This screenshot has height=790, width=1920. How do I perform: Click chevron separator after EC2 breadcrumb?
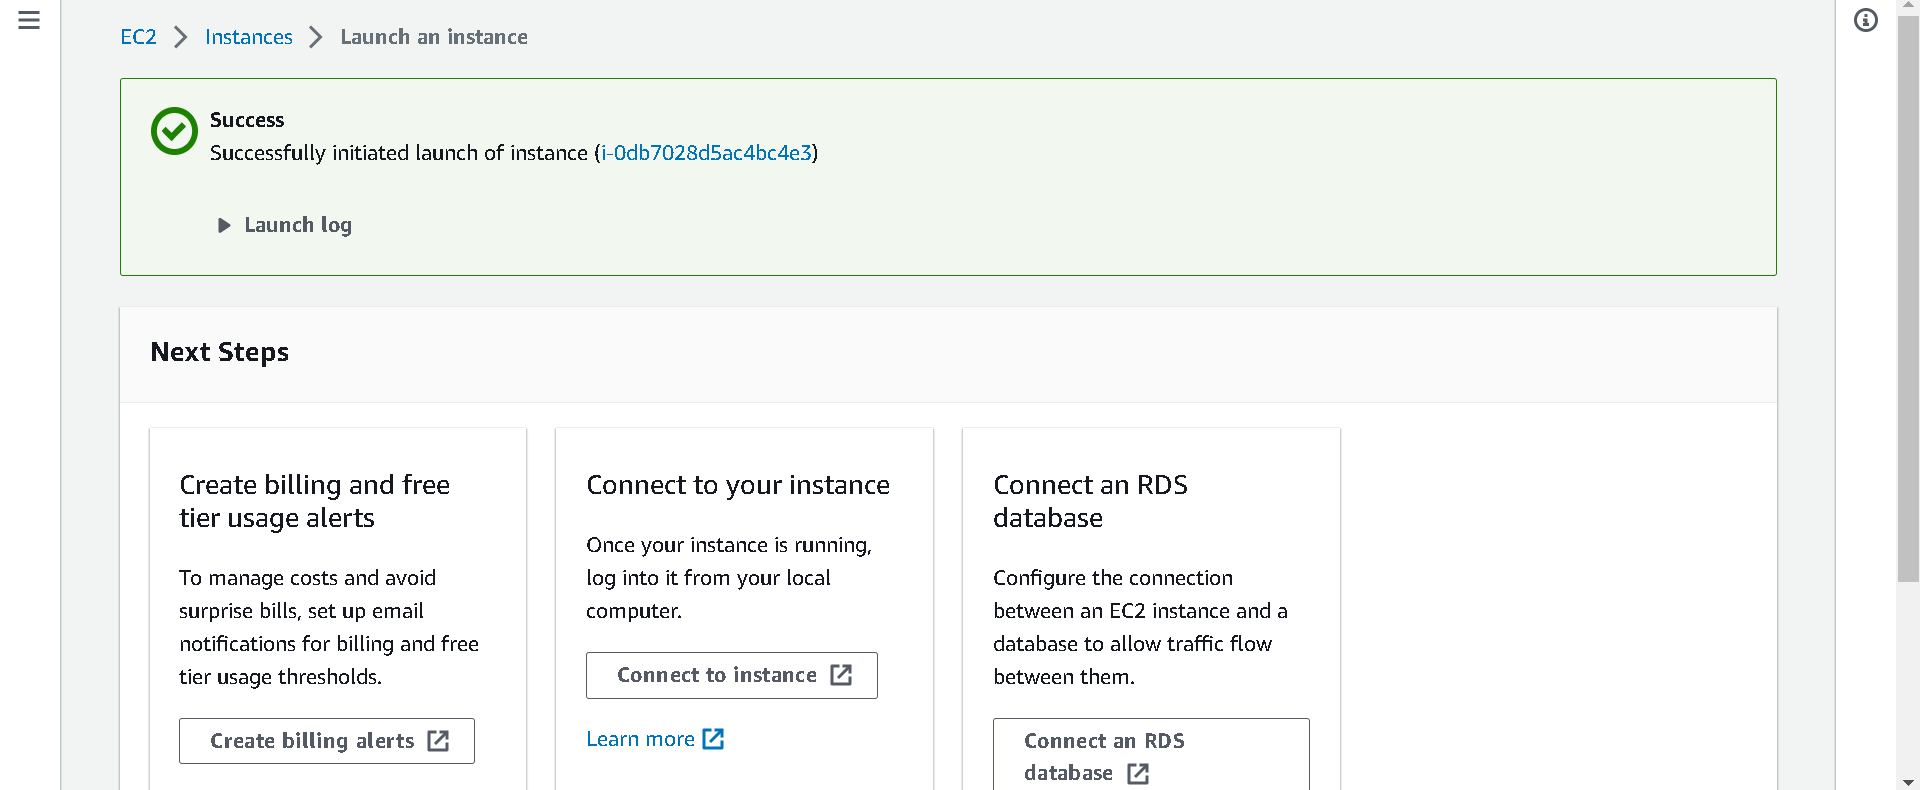click(x=181, y=37)
